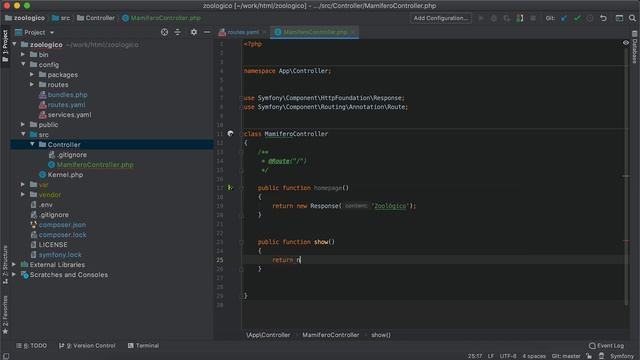Select composer.json file
This screenshot has width=640, height=360.
point(62,224)
